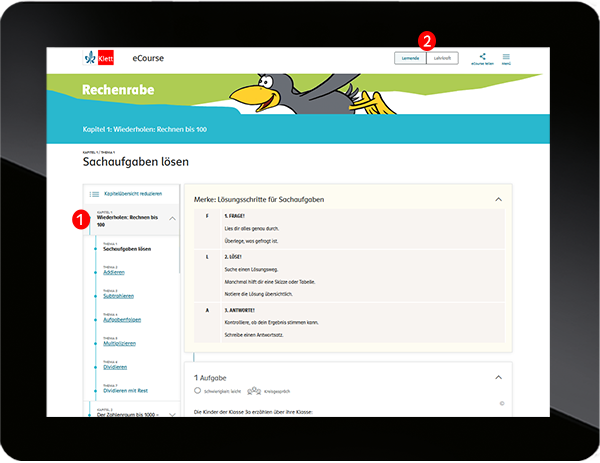Image resolution: width=600 pixels, height=463 pixels.
Task: Open the hamburger Menü icon
Action: click(506, 57)
